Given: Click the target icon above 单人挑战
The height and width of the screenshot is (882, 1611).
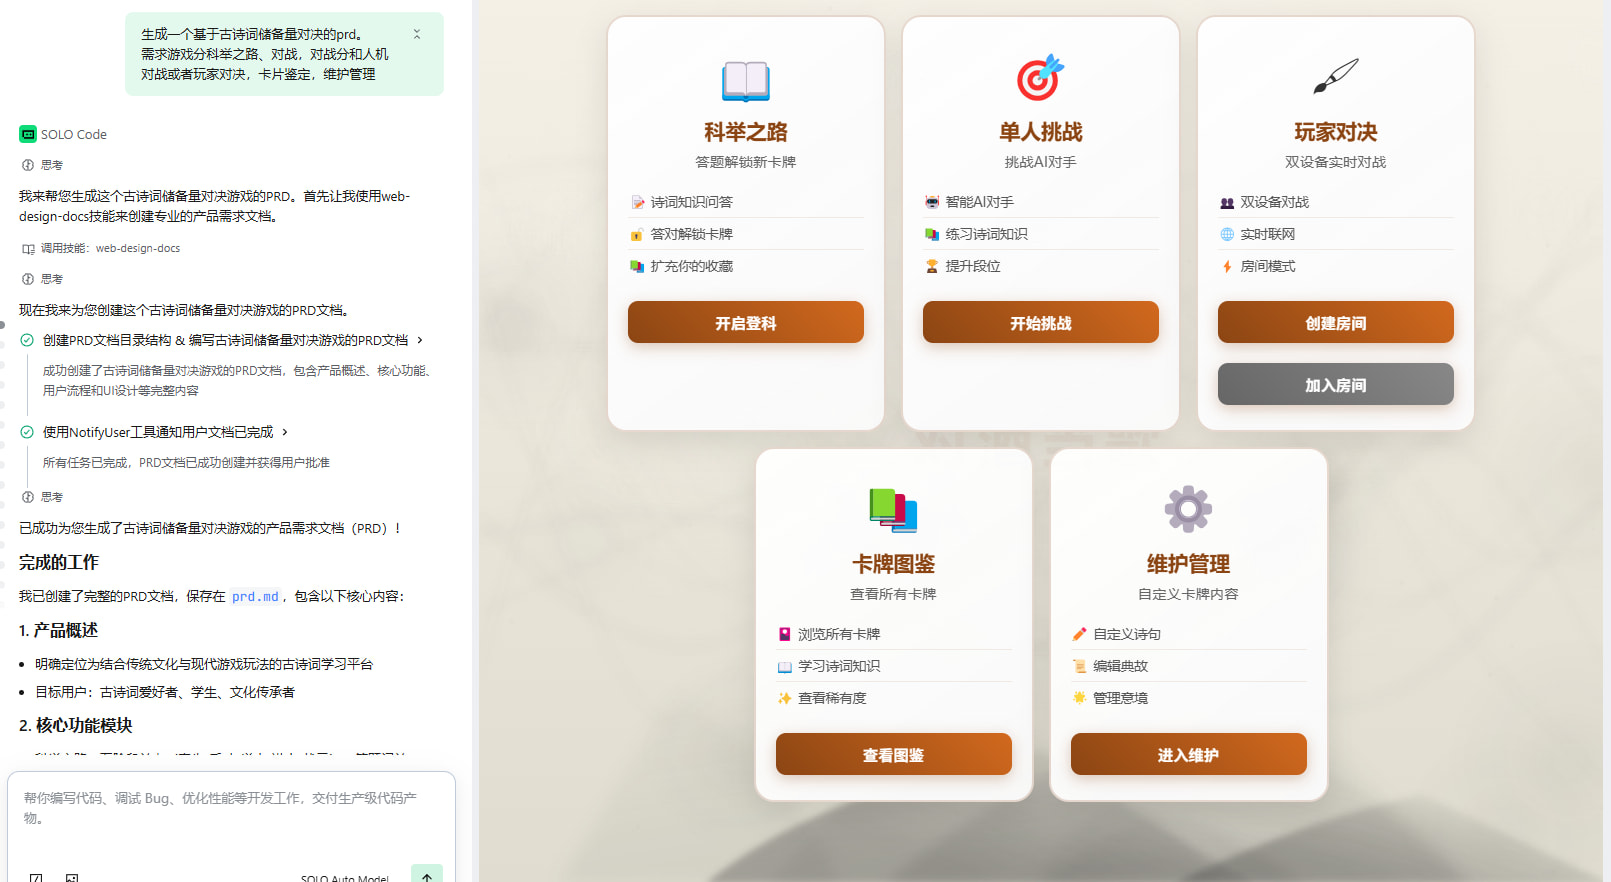Looking at the screenshot, I should coord(1040,78).
